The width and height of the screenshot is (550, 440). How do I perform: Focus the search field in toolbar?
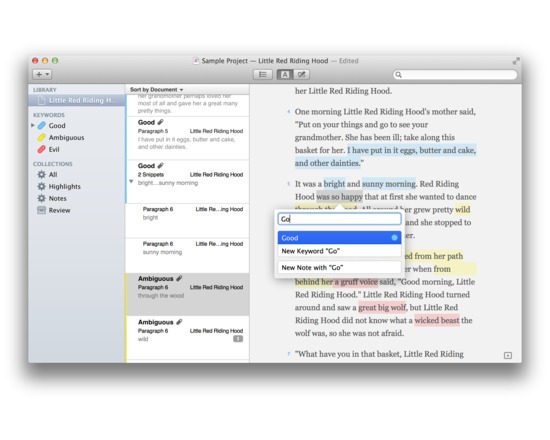pyautogui.click(x=455, y=74)
